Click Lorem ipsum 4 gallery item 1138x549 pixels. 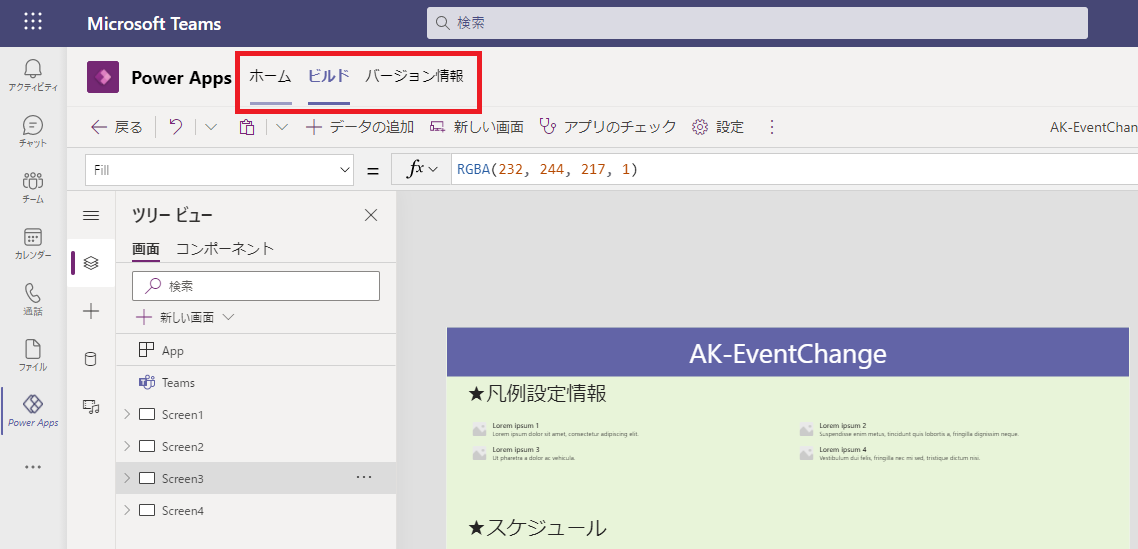pyautogui.click(x=891, y=454)
